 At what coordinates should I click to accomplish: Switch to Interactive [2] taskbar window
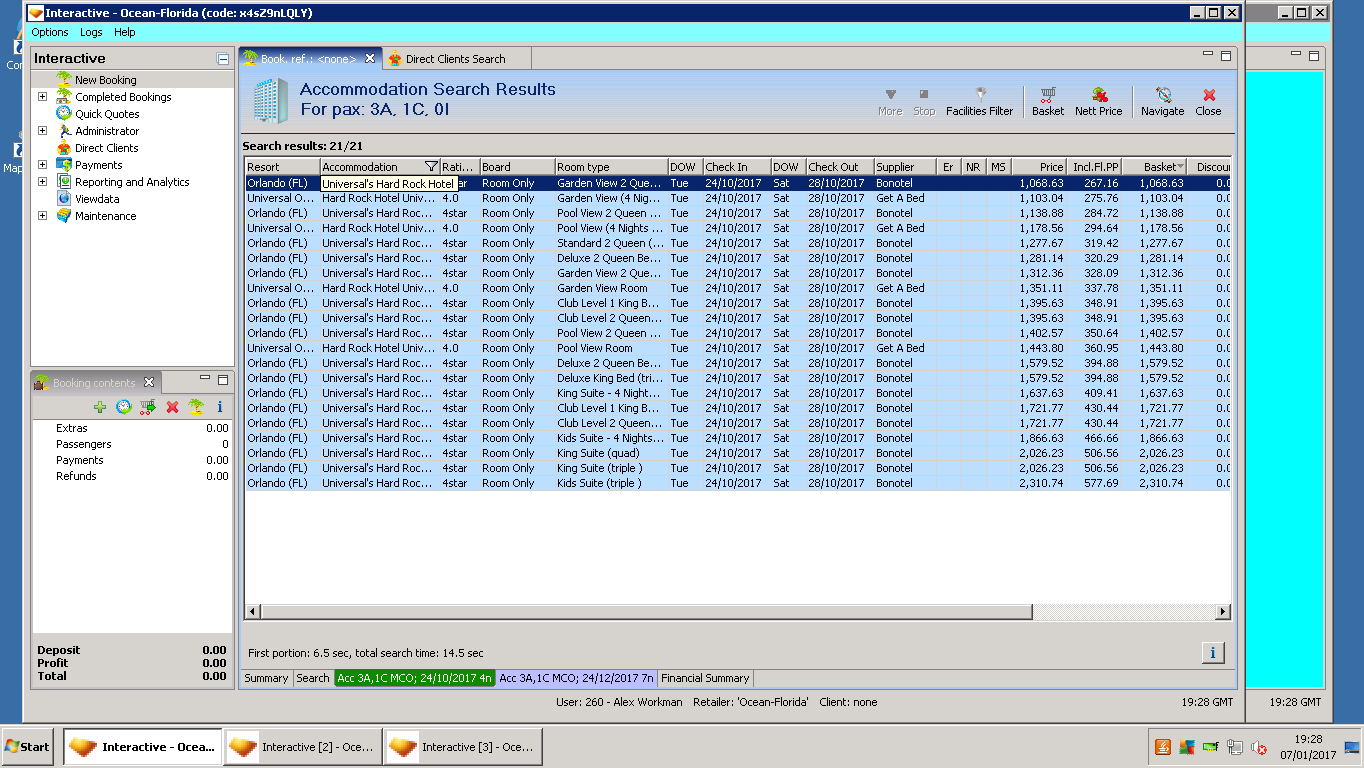click(303, 747)
